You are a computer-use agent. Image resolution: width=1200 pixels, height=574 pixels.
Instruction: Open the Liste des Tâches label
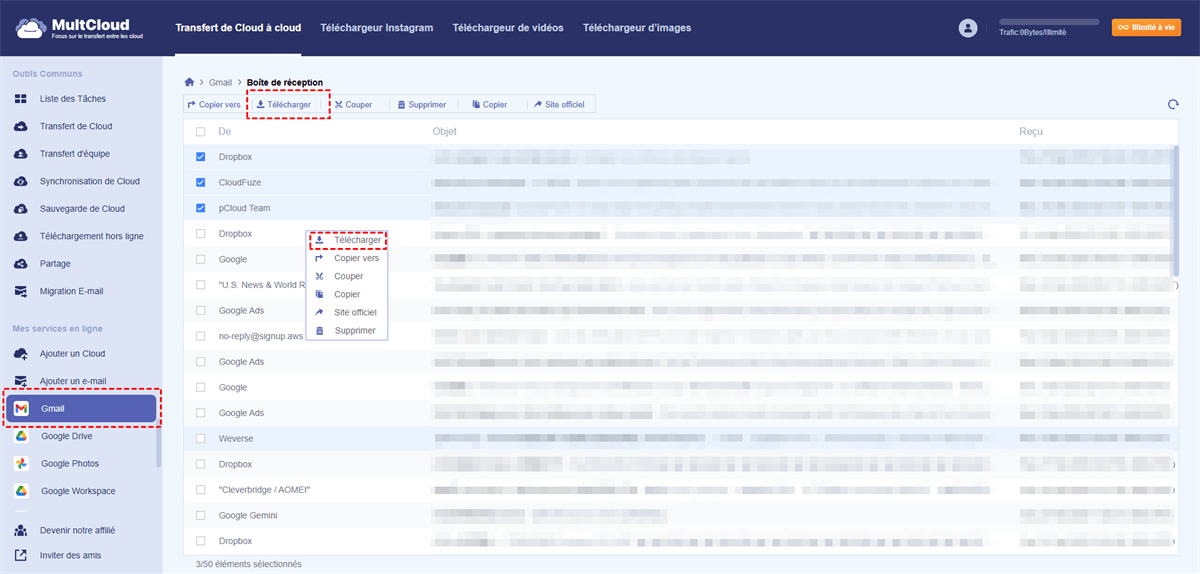tap(73, 99)
